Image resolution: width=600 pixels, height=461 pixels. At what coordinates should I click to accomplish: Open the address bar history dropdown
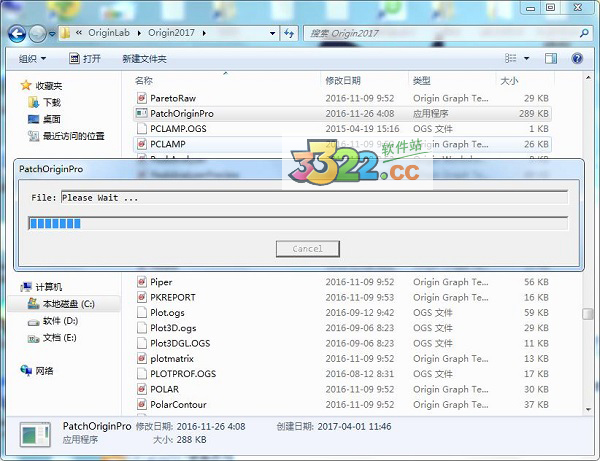coord(272,33)
